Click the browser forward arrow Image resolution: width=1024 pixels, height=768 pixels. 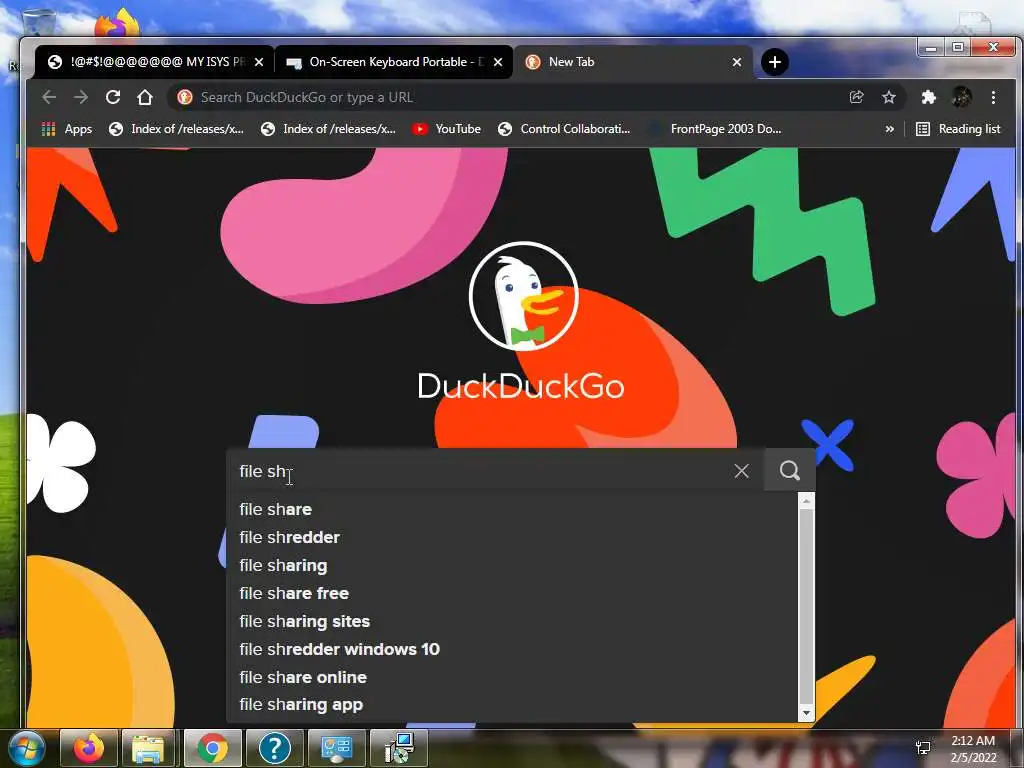(x=81, y=97)
